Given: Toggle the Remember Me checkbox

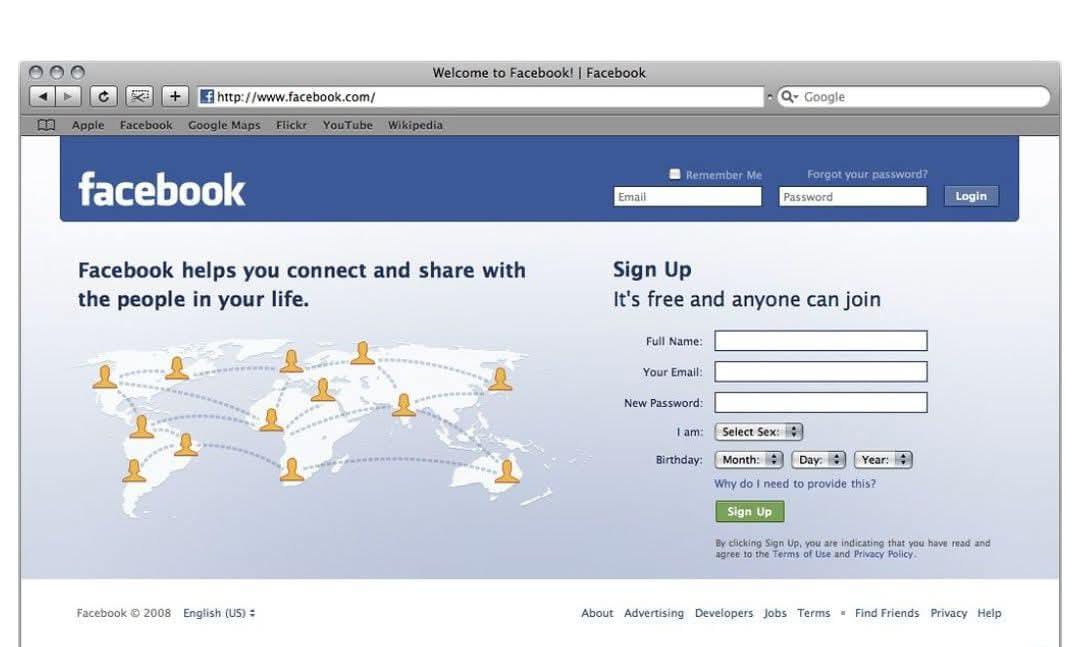Looking at the screenshot, I should click(x=674, y=174).
